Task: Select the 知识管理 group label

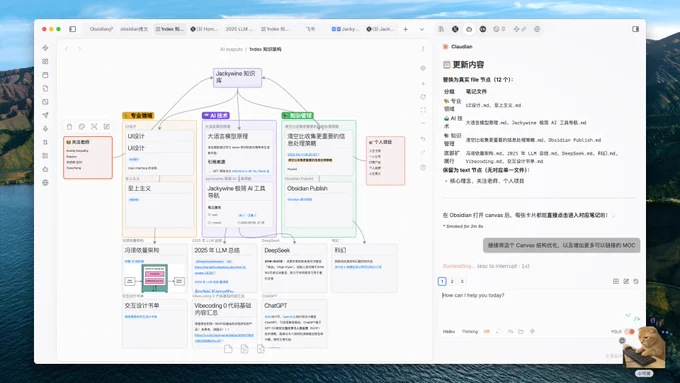Action: pyautogui.click(x=297, y=115)
